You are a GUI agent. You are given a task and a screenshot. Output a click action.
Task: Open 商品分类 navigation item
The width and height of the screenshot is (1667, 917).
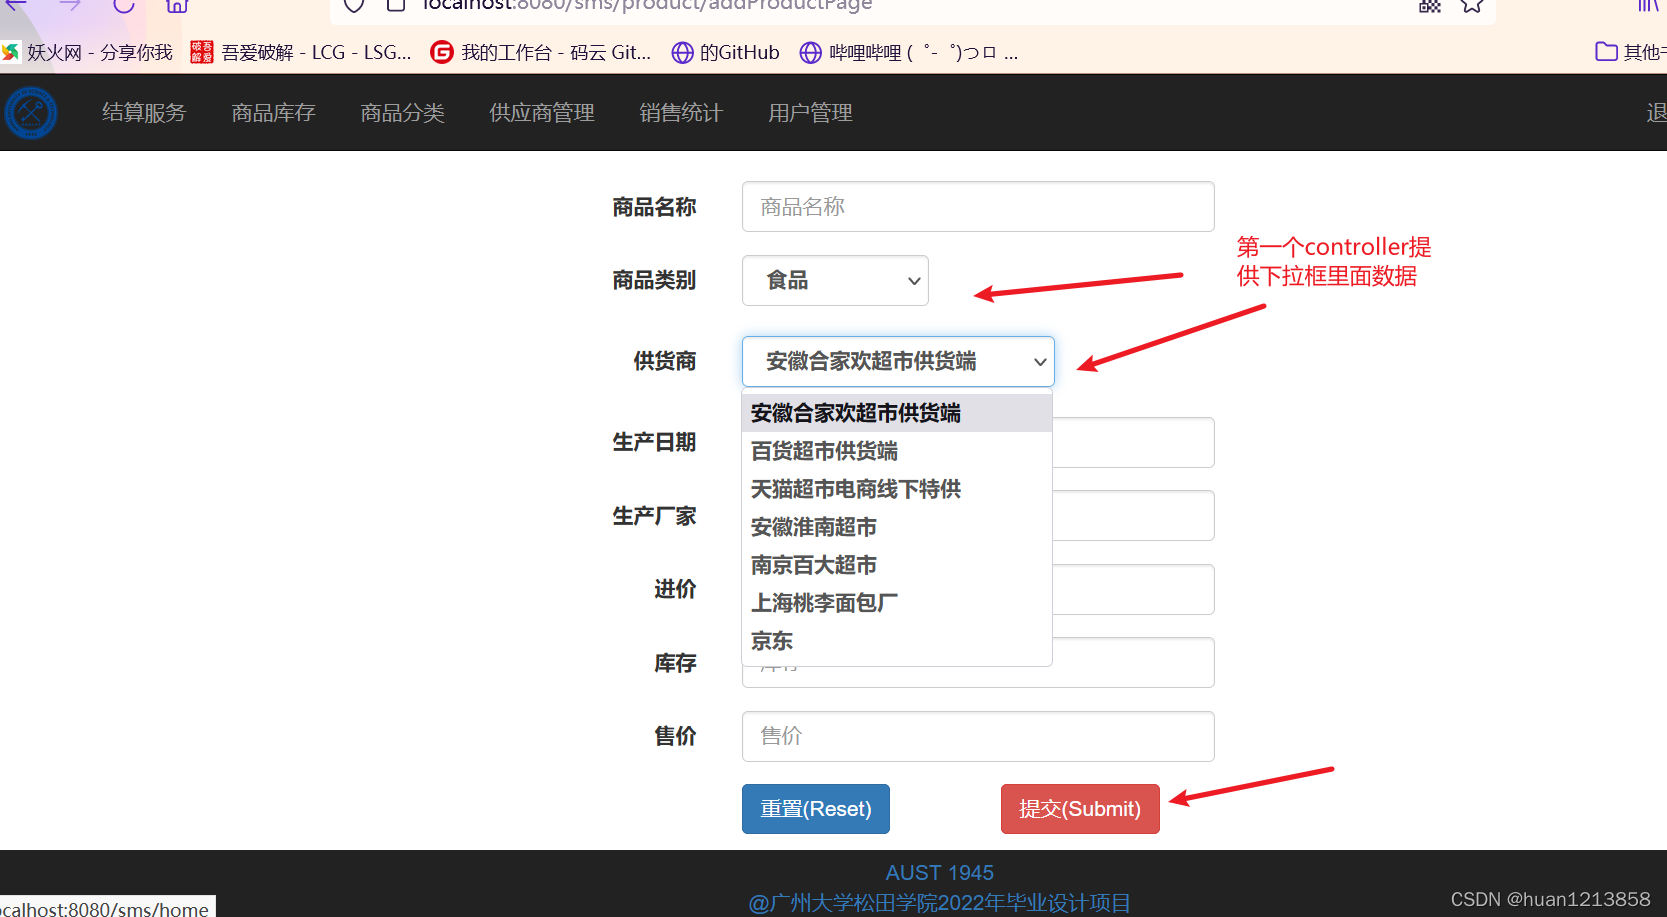[x=402, y=113]
